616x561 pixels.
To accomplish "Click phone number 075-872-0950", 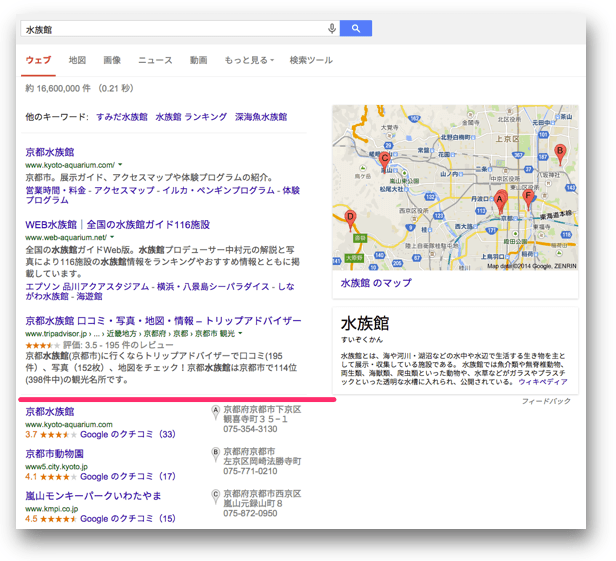I will click(x=250, y=513).
